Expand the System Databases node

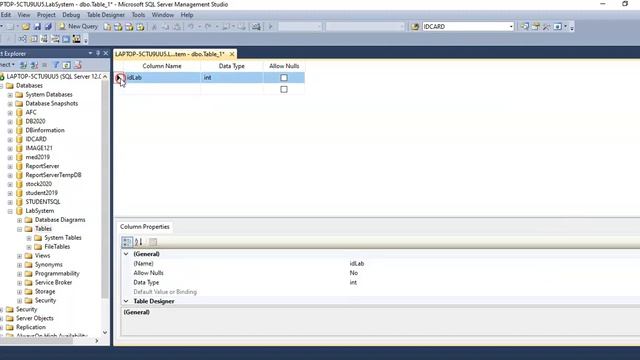click(x=10, y=95)
